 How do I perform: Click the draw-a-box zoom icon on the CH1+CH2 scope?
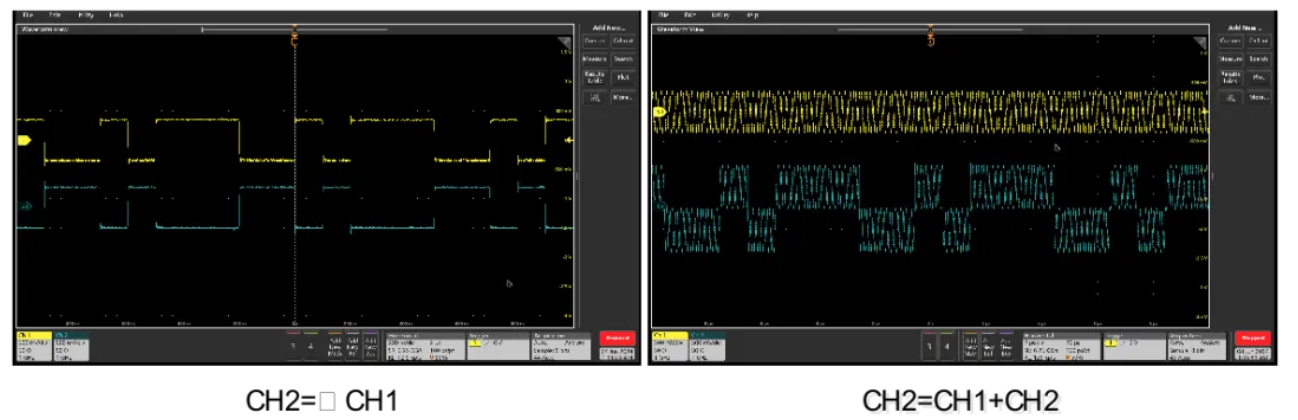click(1231, 98)
